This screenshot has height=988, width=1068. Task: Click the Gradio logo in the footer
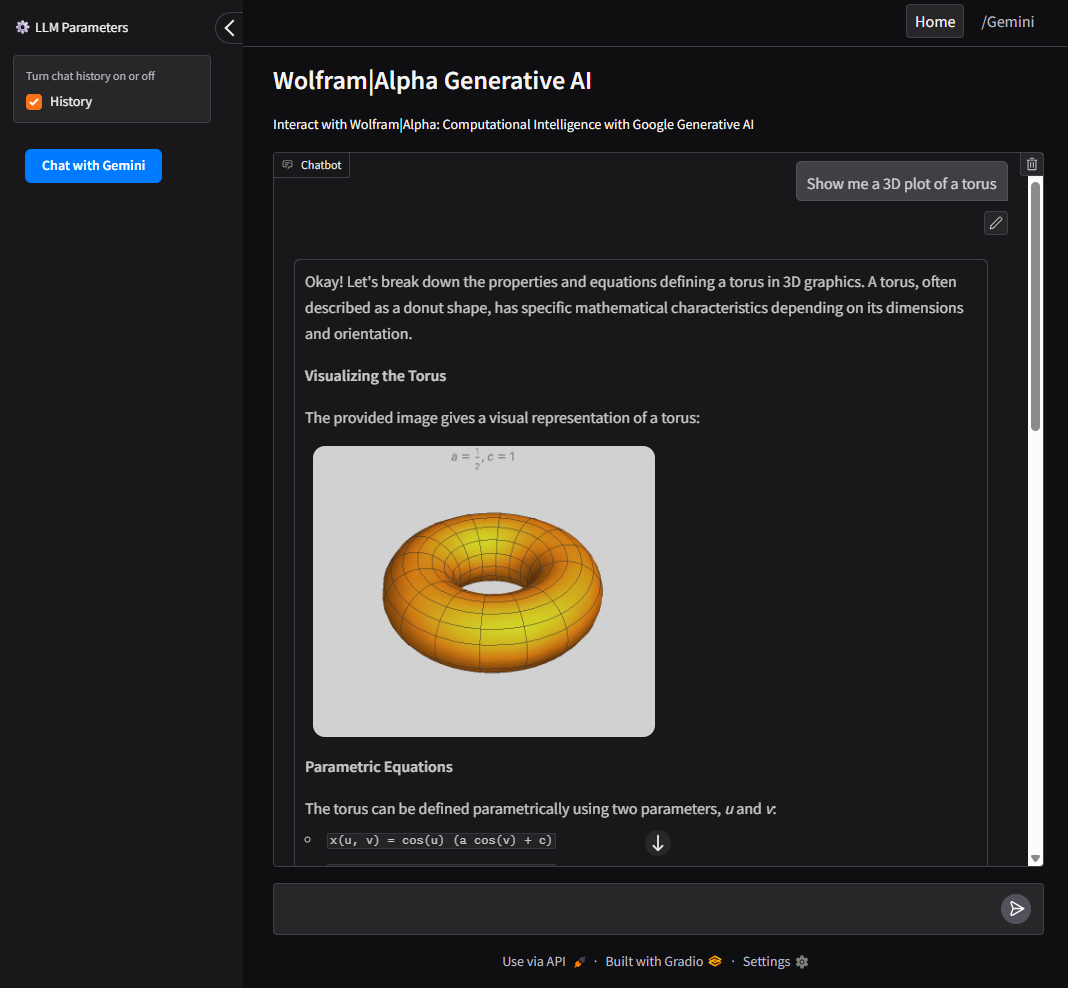[713, 961]
